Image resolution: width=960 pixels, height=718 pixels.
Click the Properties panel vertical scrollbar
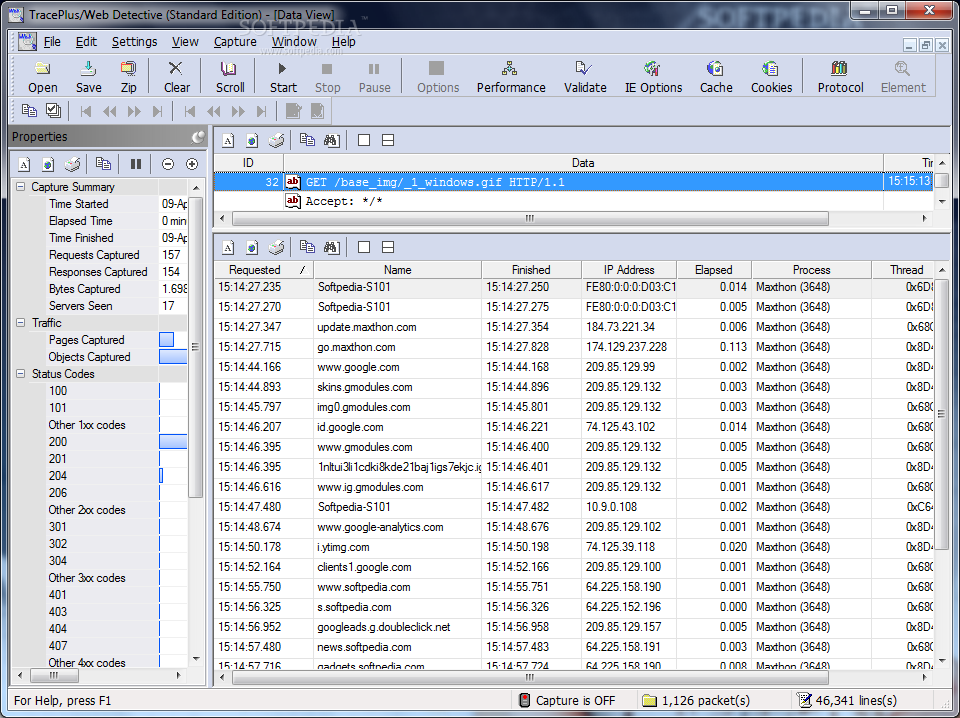coord(195,347)
